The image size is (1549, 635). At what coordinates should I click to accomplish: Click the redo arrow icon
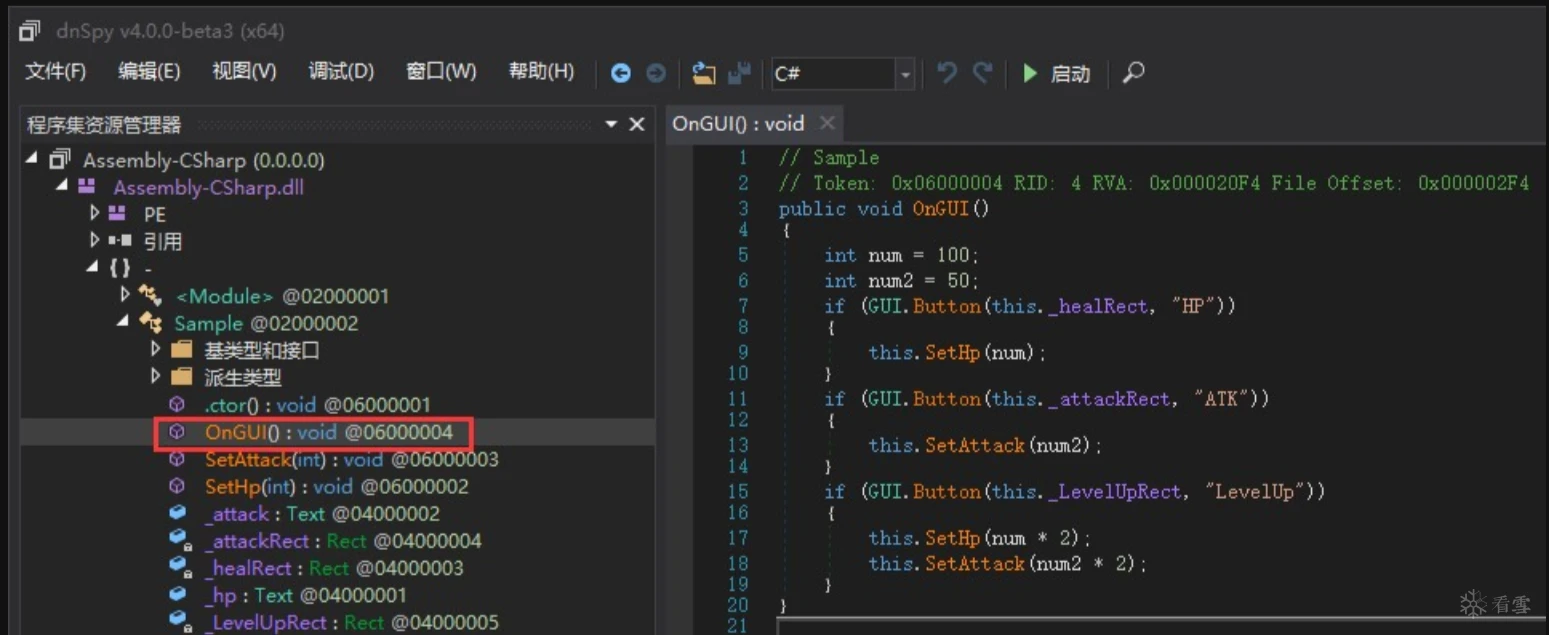click(x=983, y=73)
